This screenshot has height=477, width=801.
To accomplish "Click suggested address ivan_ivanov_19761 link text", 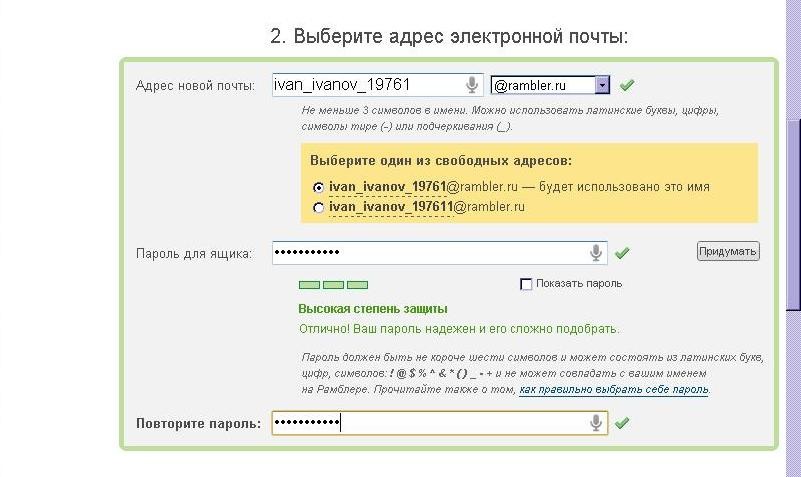I will (388, 187).
